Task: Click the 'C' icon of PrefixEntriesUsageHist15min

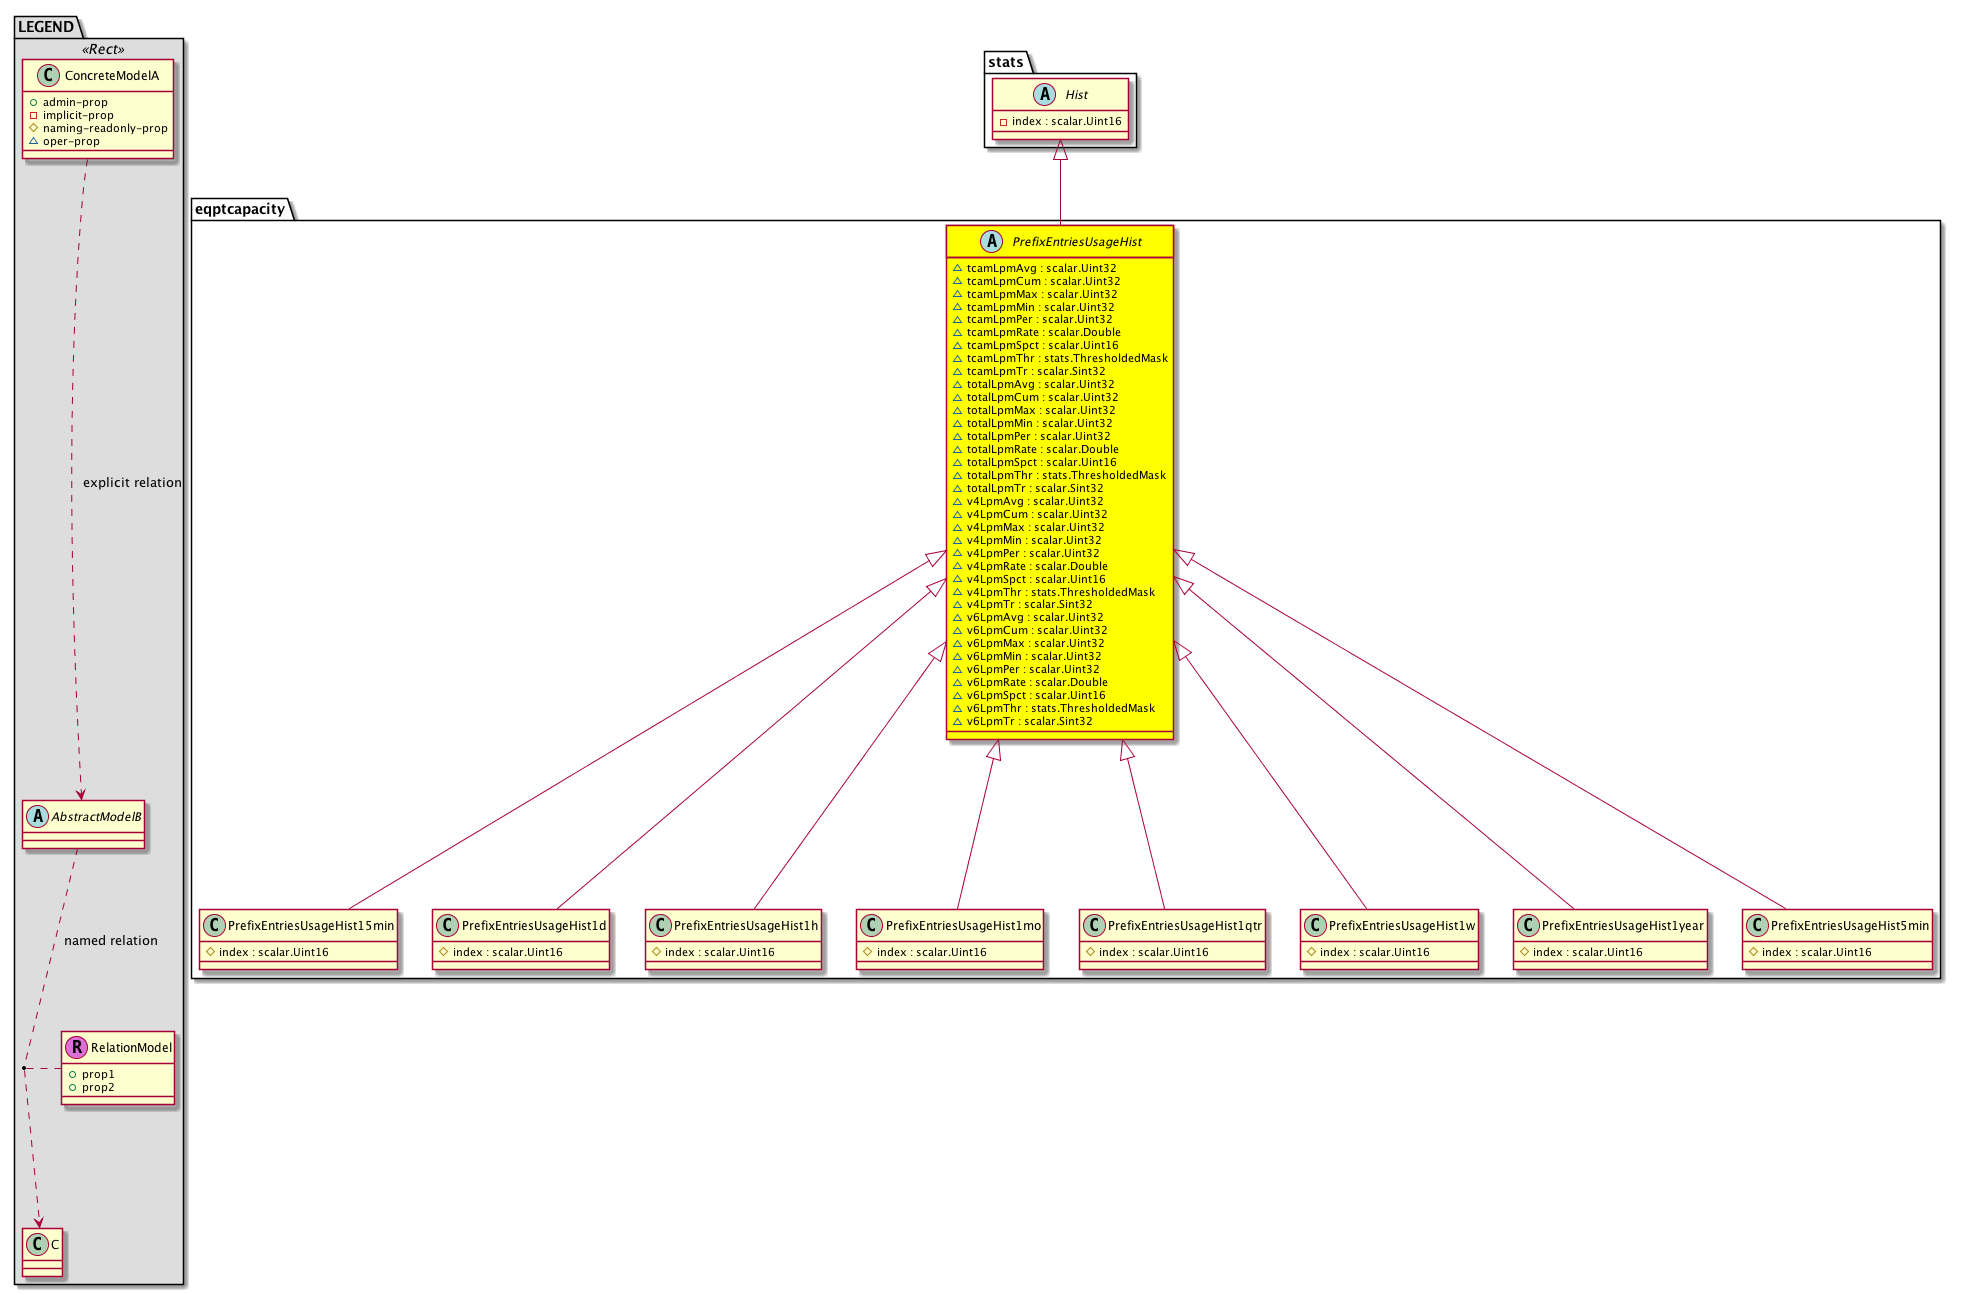Action: pyautogui.click(x=213, y=925)
